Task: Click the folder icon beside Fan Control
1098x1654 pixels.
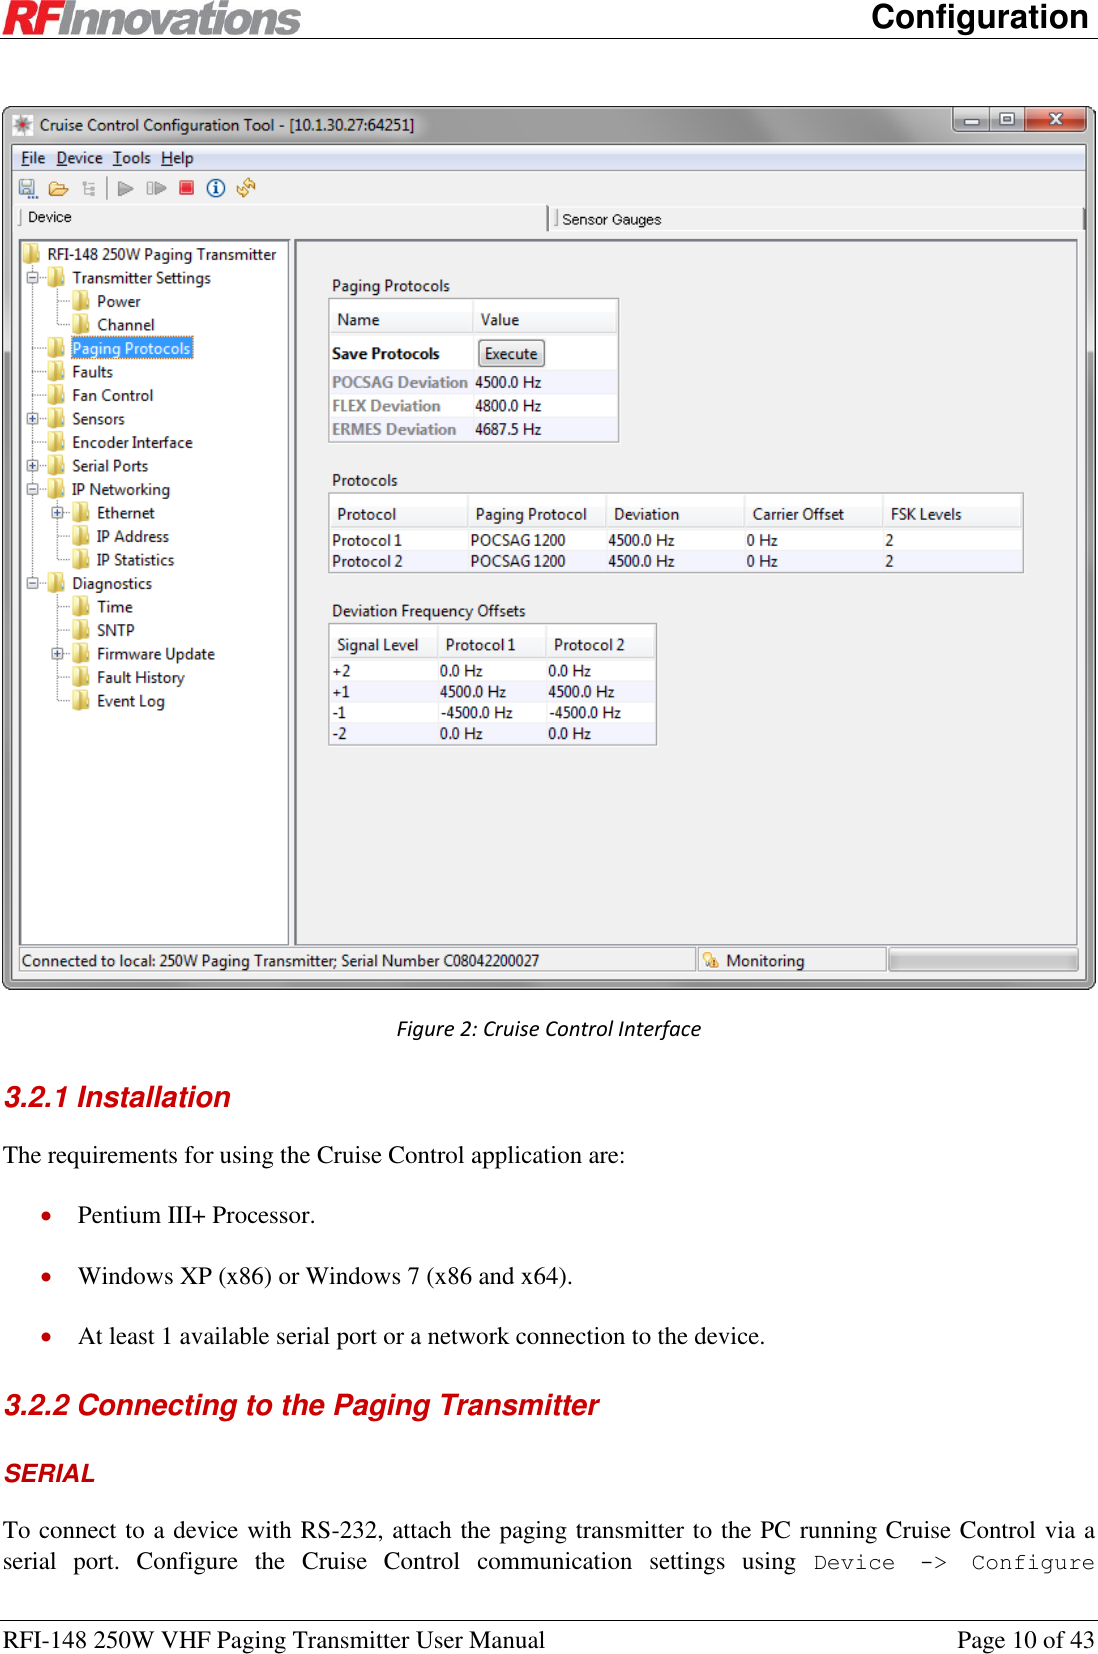Action: click(x=57, y=395)
